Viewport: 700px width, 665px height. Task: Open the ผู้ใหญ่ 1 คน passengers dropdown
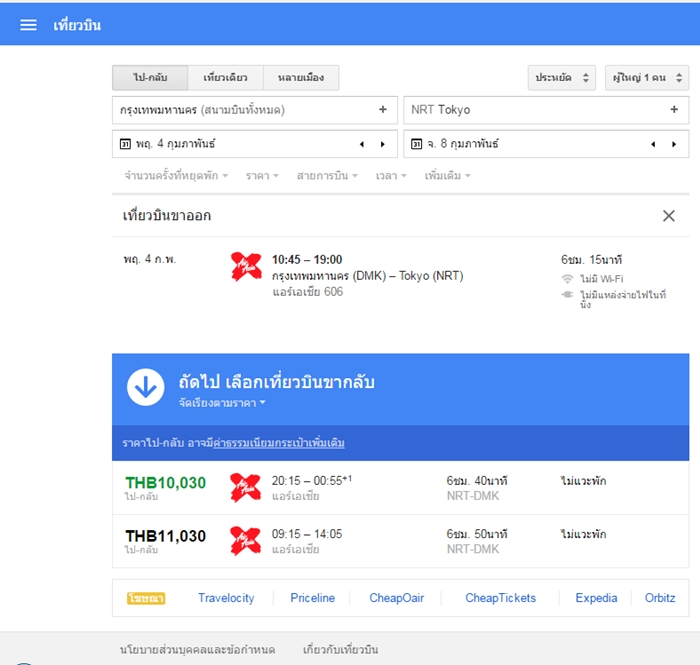[647, 78]
